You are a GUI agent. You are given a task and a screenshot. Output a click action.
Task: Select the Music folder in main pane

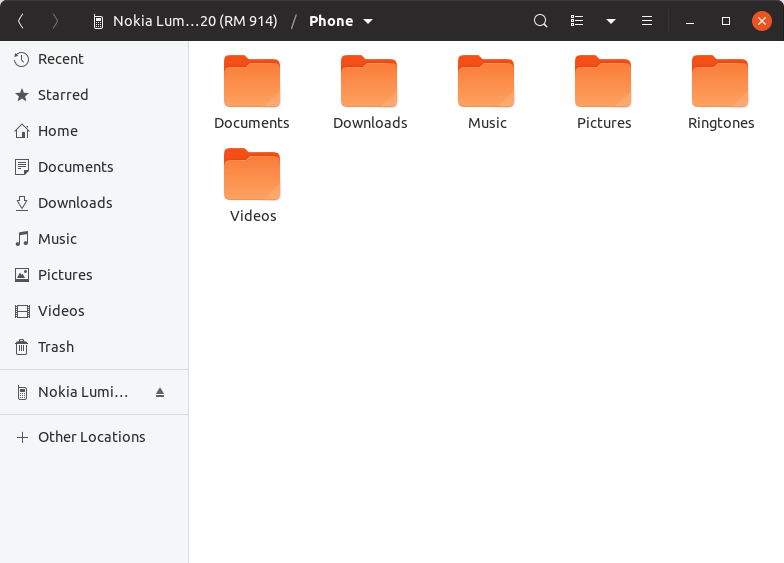pos(486,82)
